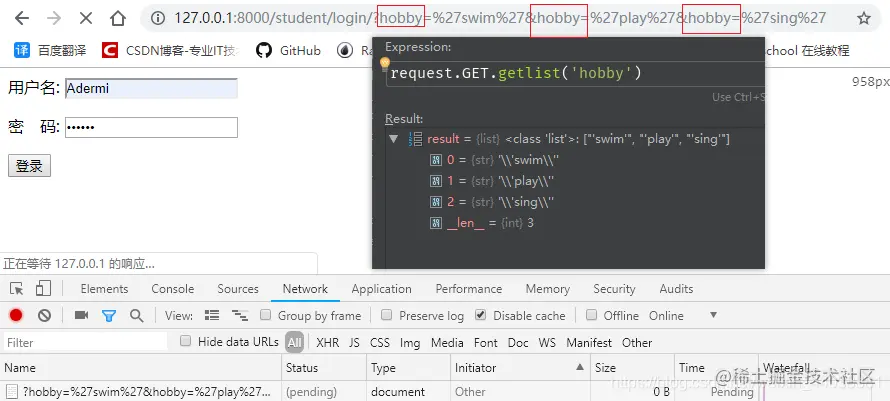The width and height of the screenshot is (890, 401).
Task: Go back with the browser back arrow
Action: tap(22, 19)
